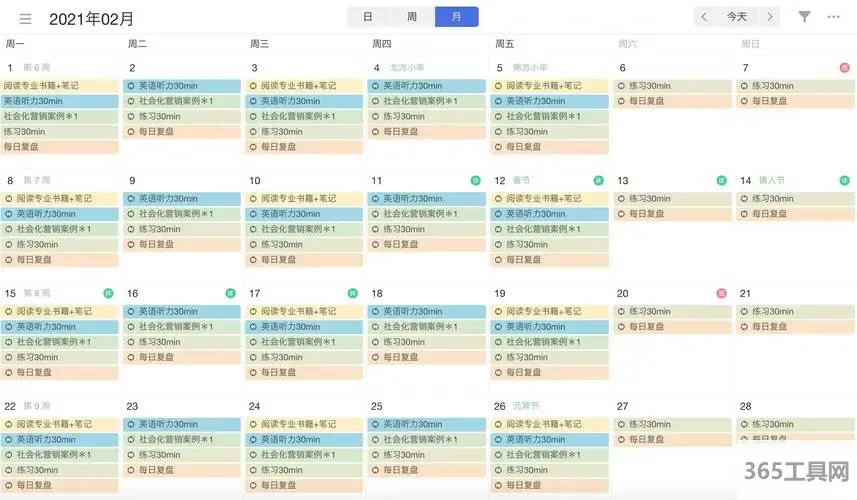857x500 pixels.
Task: Click the green holiday badge on February 17
Action: (352, 294)
